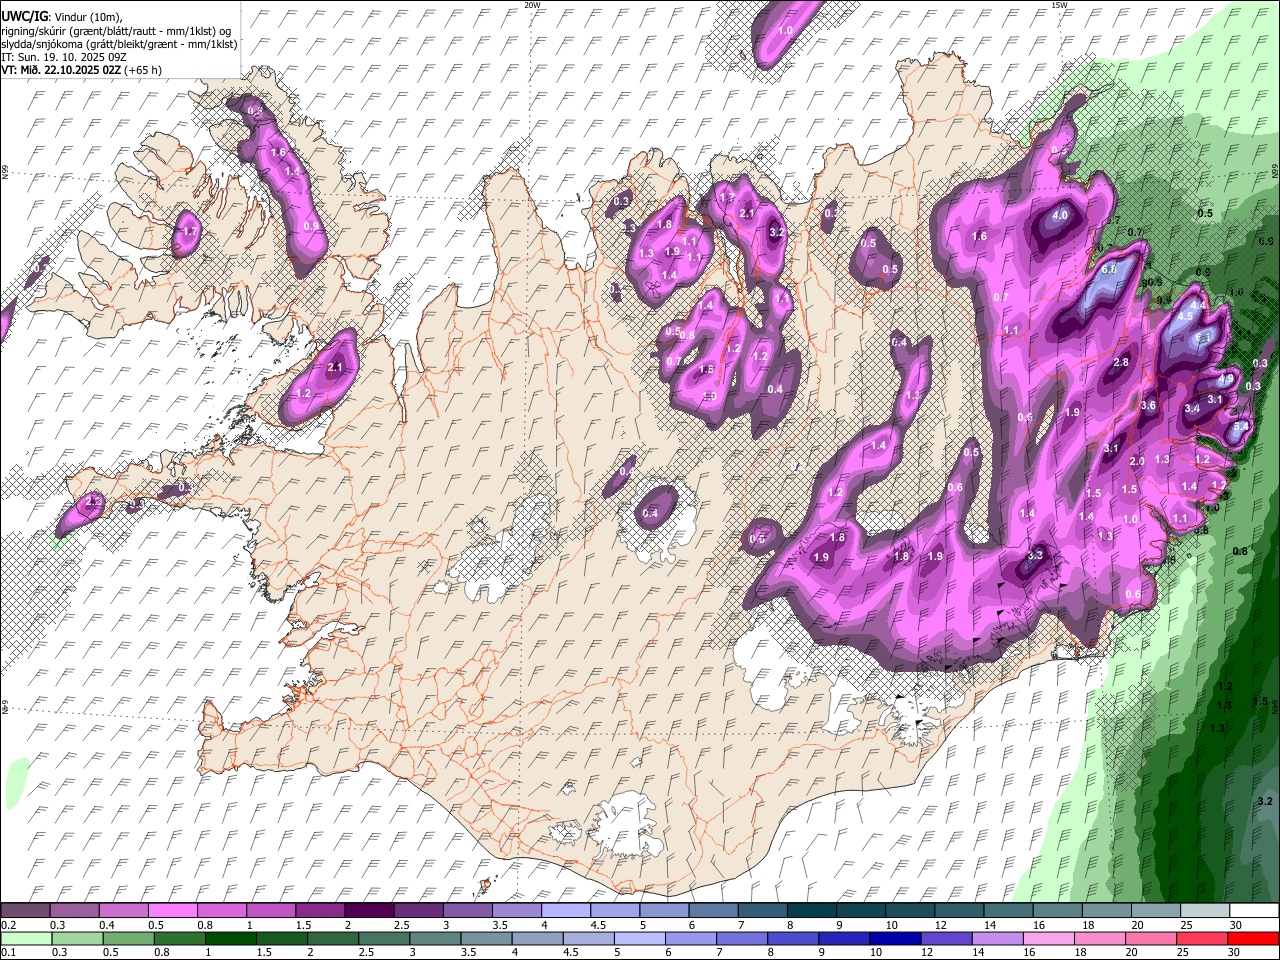
Task: Click the dark teal snow swatch at 8
Action: 811,909
